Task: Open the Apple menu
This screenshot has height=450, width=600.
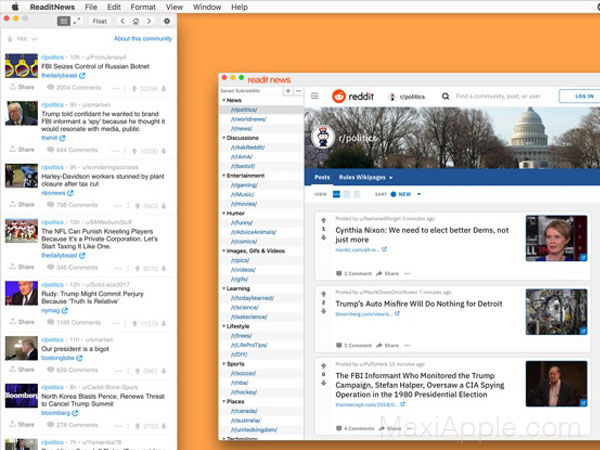Action: tap(15, 7)
